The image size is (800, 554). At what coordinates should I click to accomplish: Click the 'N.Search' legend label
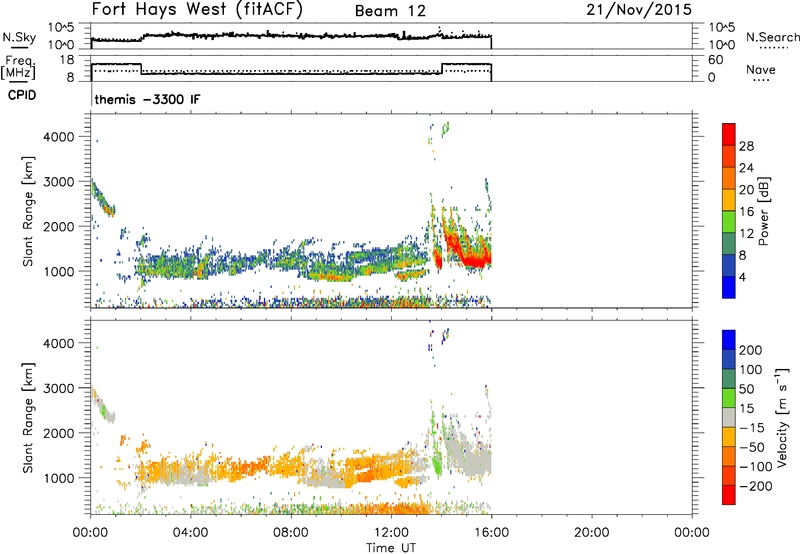click(772, 37)
